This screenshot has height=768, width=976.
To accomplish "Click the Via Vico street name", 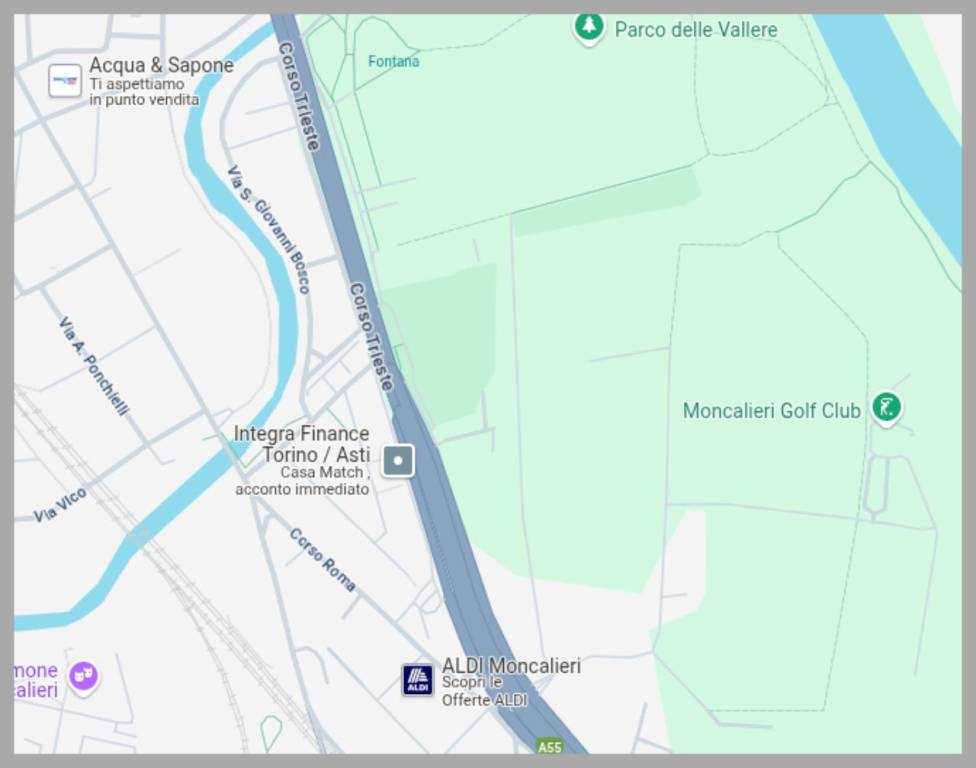I will [x=60, y=505].
